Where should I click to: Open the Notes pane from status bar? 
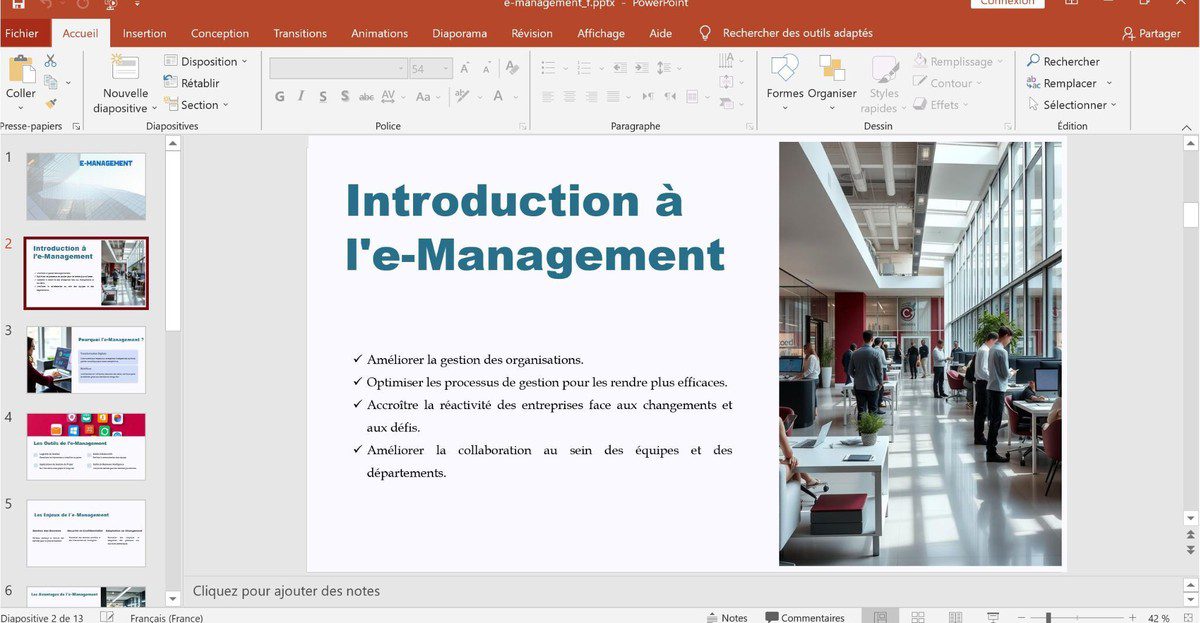pyautogui.click(x=727, y=618)
